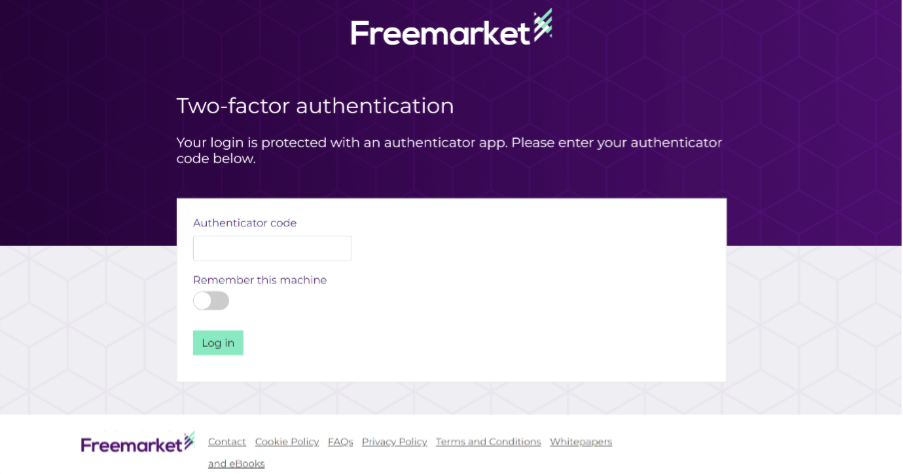Click the footer Freemarket wordmark

tap(131, 446)
